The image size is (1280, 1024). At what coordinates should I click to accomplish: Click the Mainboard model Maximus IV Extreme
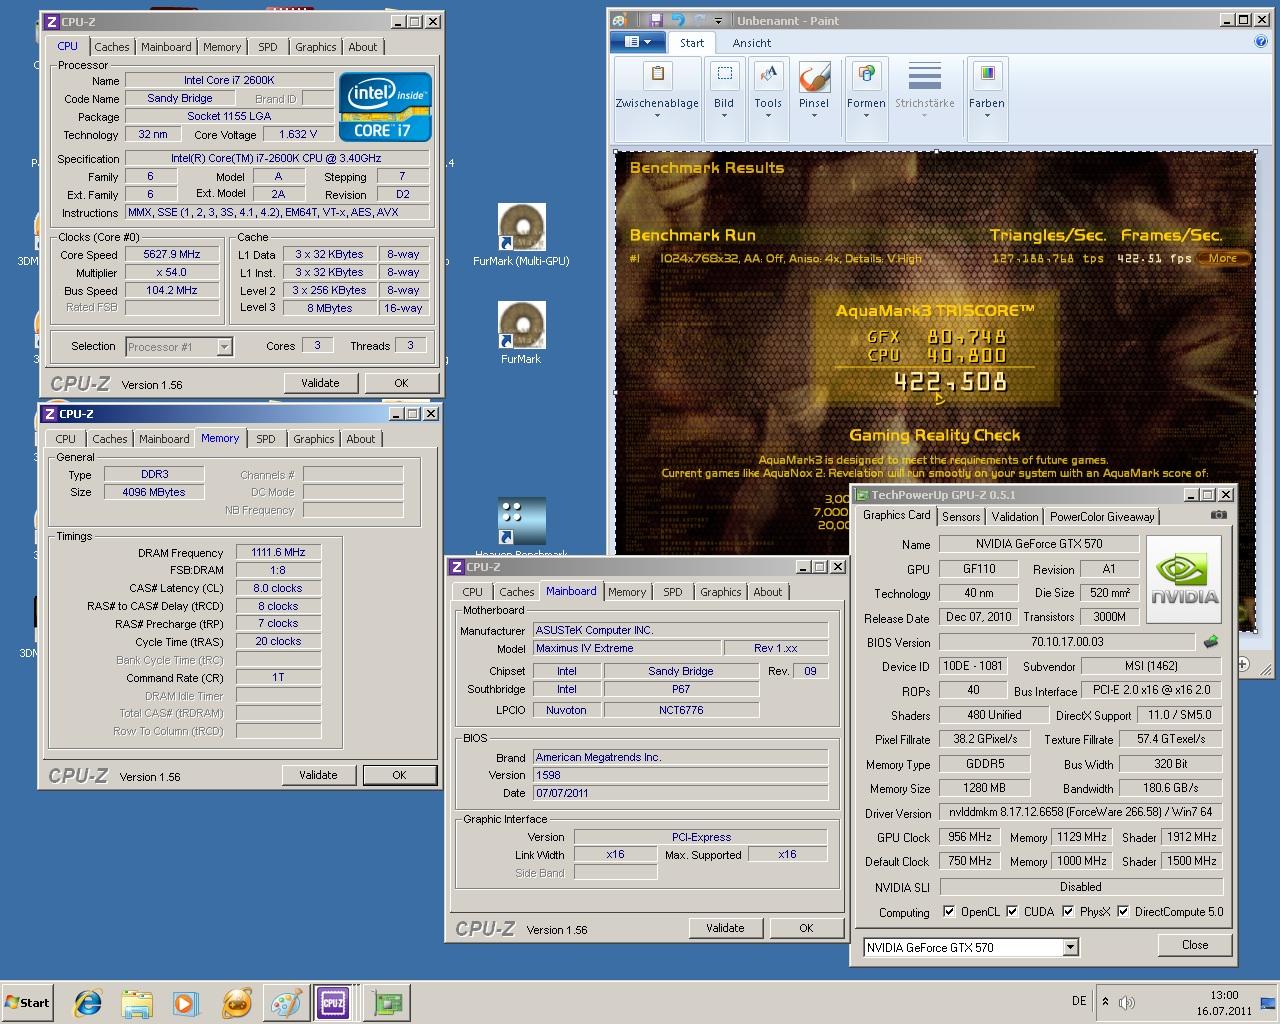click(x=627, y=648)
